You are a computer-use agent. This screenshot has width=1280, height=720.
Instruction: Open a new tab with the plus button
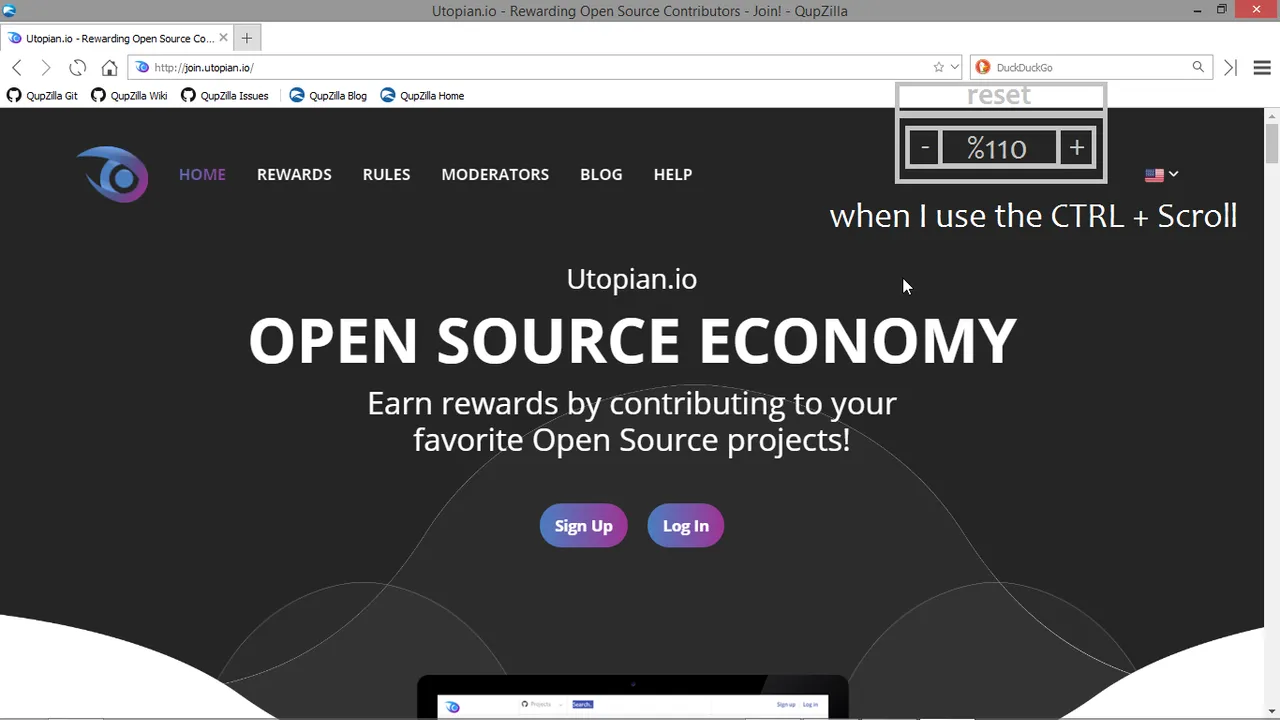(246, 38)
